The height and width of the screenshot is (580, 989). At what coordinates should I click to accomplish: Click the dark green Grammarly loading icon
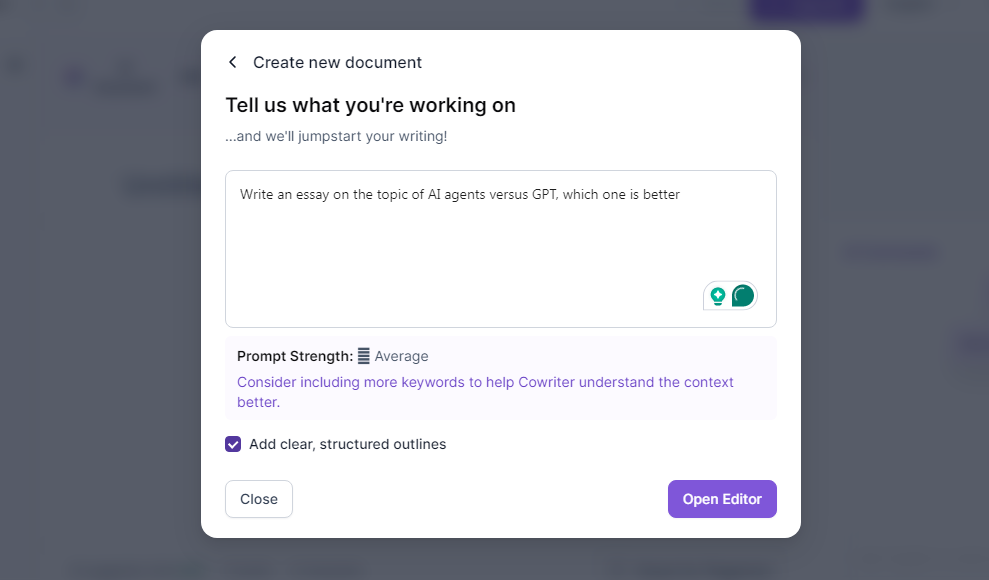tap(743, 296)
